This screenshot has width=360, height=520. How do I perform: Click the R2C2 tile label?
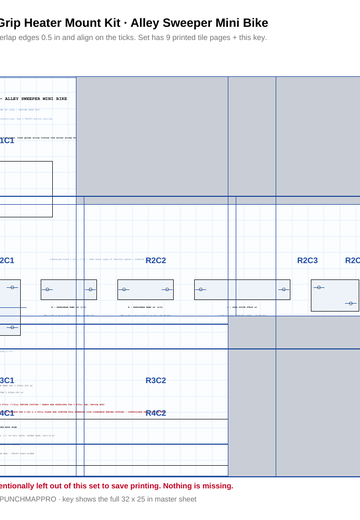[156, 260]
